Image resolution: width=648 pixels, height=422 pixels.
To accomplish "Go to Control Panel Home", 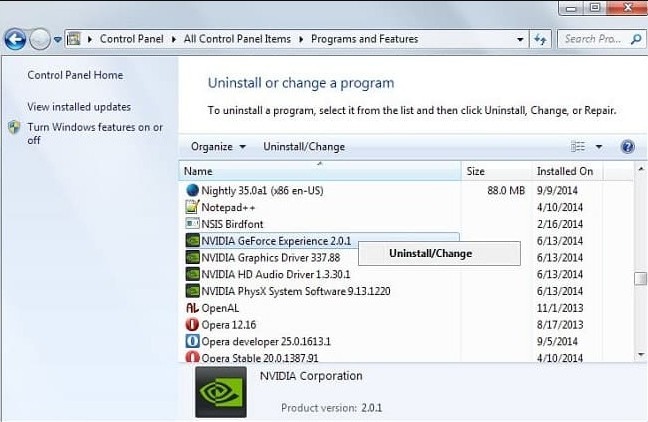I will [x=75, y=75].
